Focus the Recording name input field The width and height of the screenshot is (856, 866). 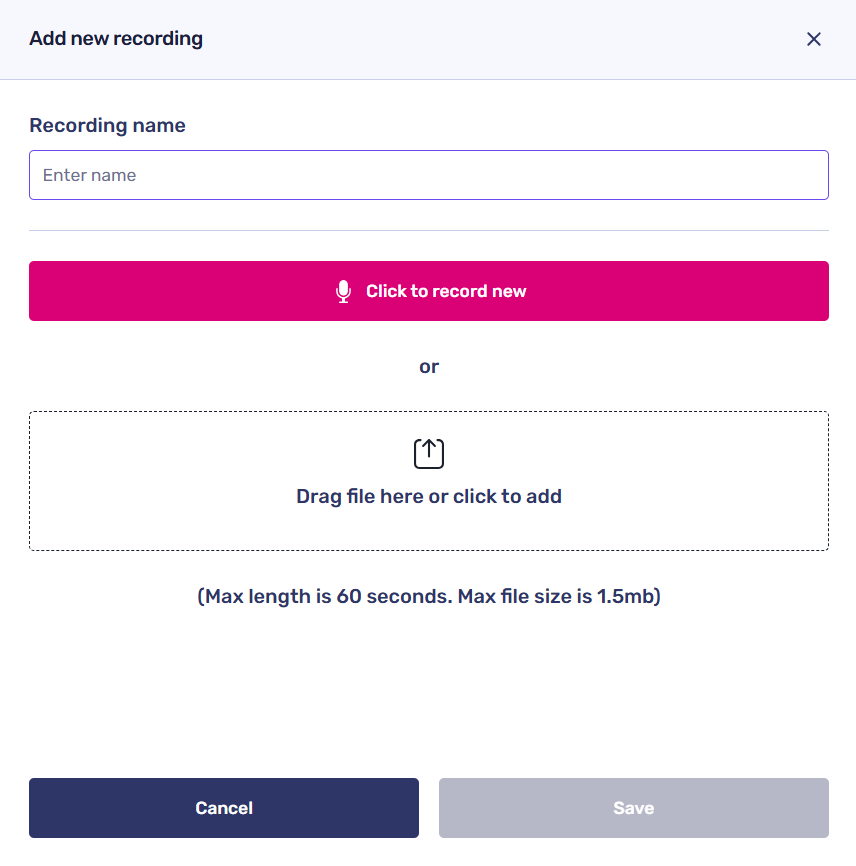[428, 175]
